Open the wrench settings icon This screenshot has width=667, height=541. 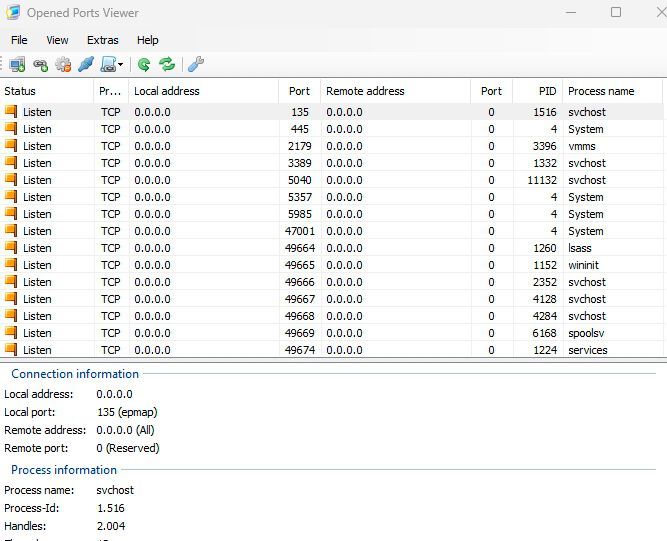tap(196, 65)
